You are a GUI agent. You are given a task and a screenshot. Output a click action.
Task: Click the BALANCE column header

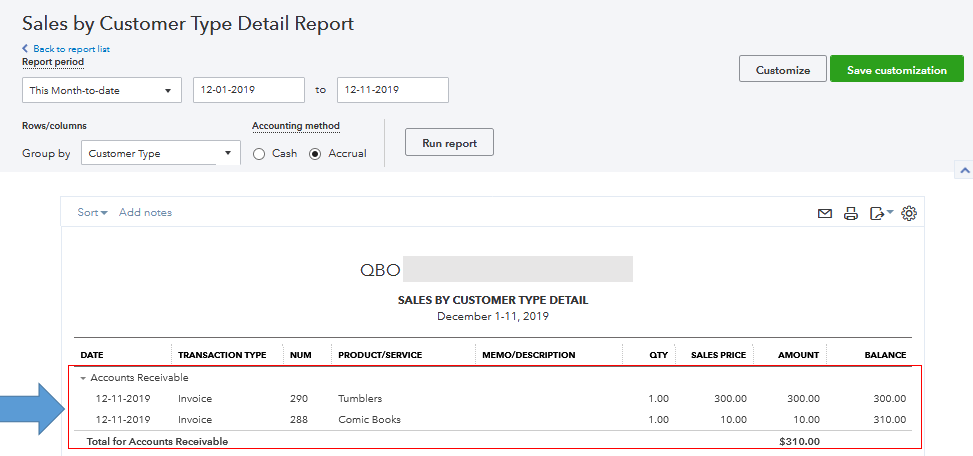886,355
